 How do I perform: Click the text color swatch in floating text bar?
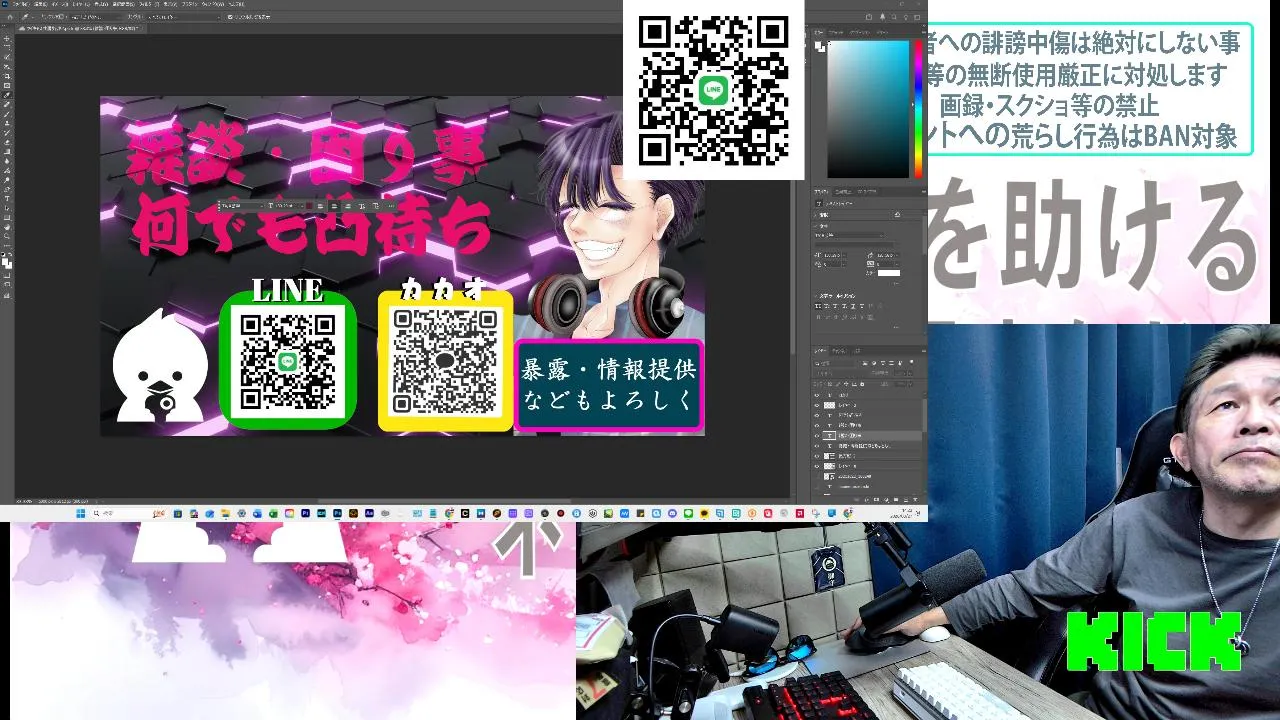point(309,206)
